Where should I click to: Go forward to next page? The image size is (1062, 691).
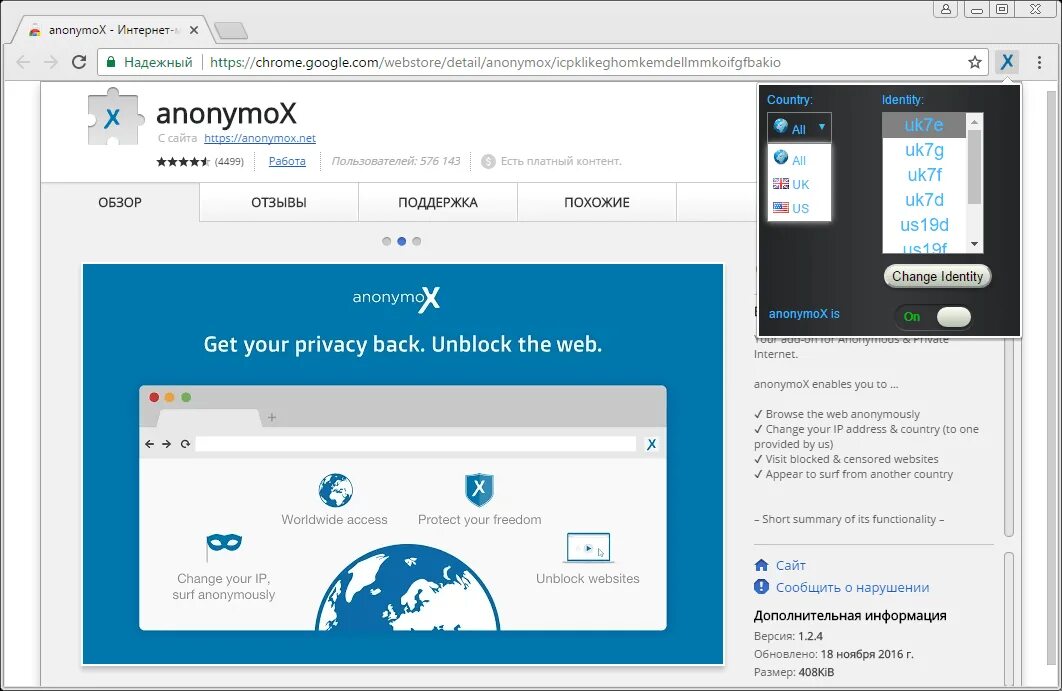[51, 62]
